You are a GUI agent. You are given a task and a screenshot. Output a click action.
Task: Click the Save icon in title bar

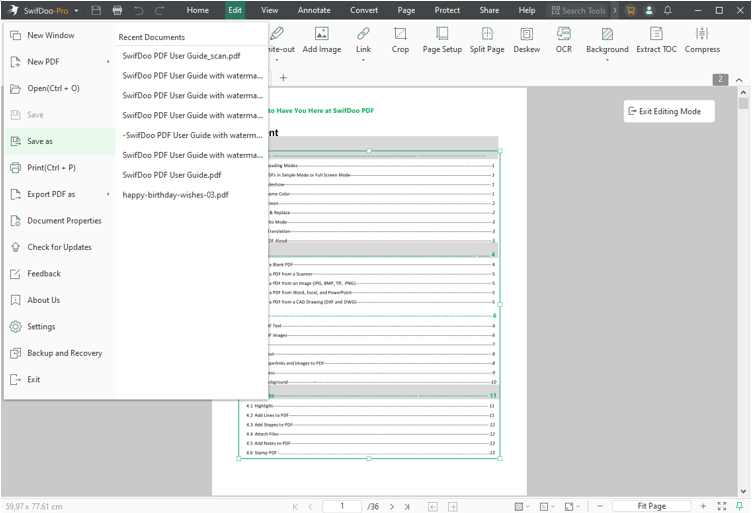[96, 10]
